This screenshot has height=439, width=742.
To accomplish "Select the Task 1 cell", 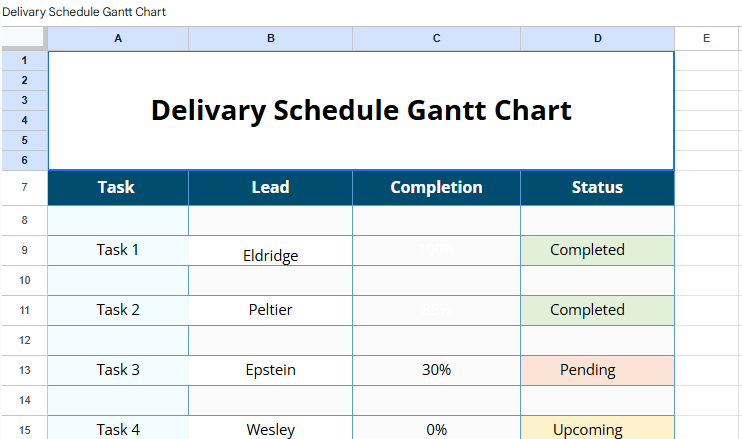I will coord(118,250).
